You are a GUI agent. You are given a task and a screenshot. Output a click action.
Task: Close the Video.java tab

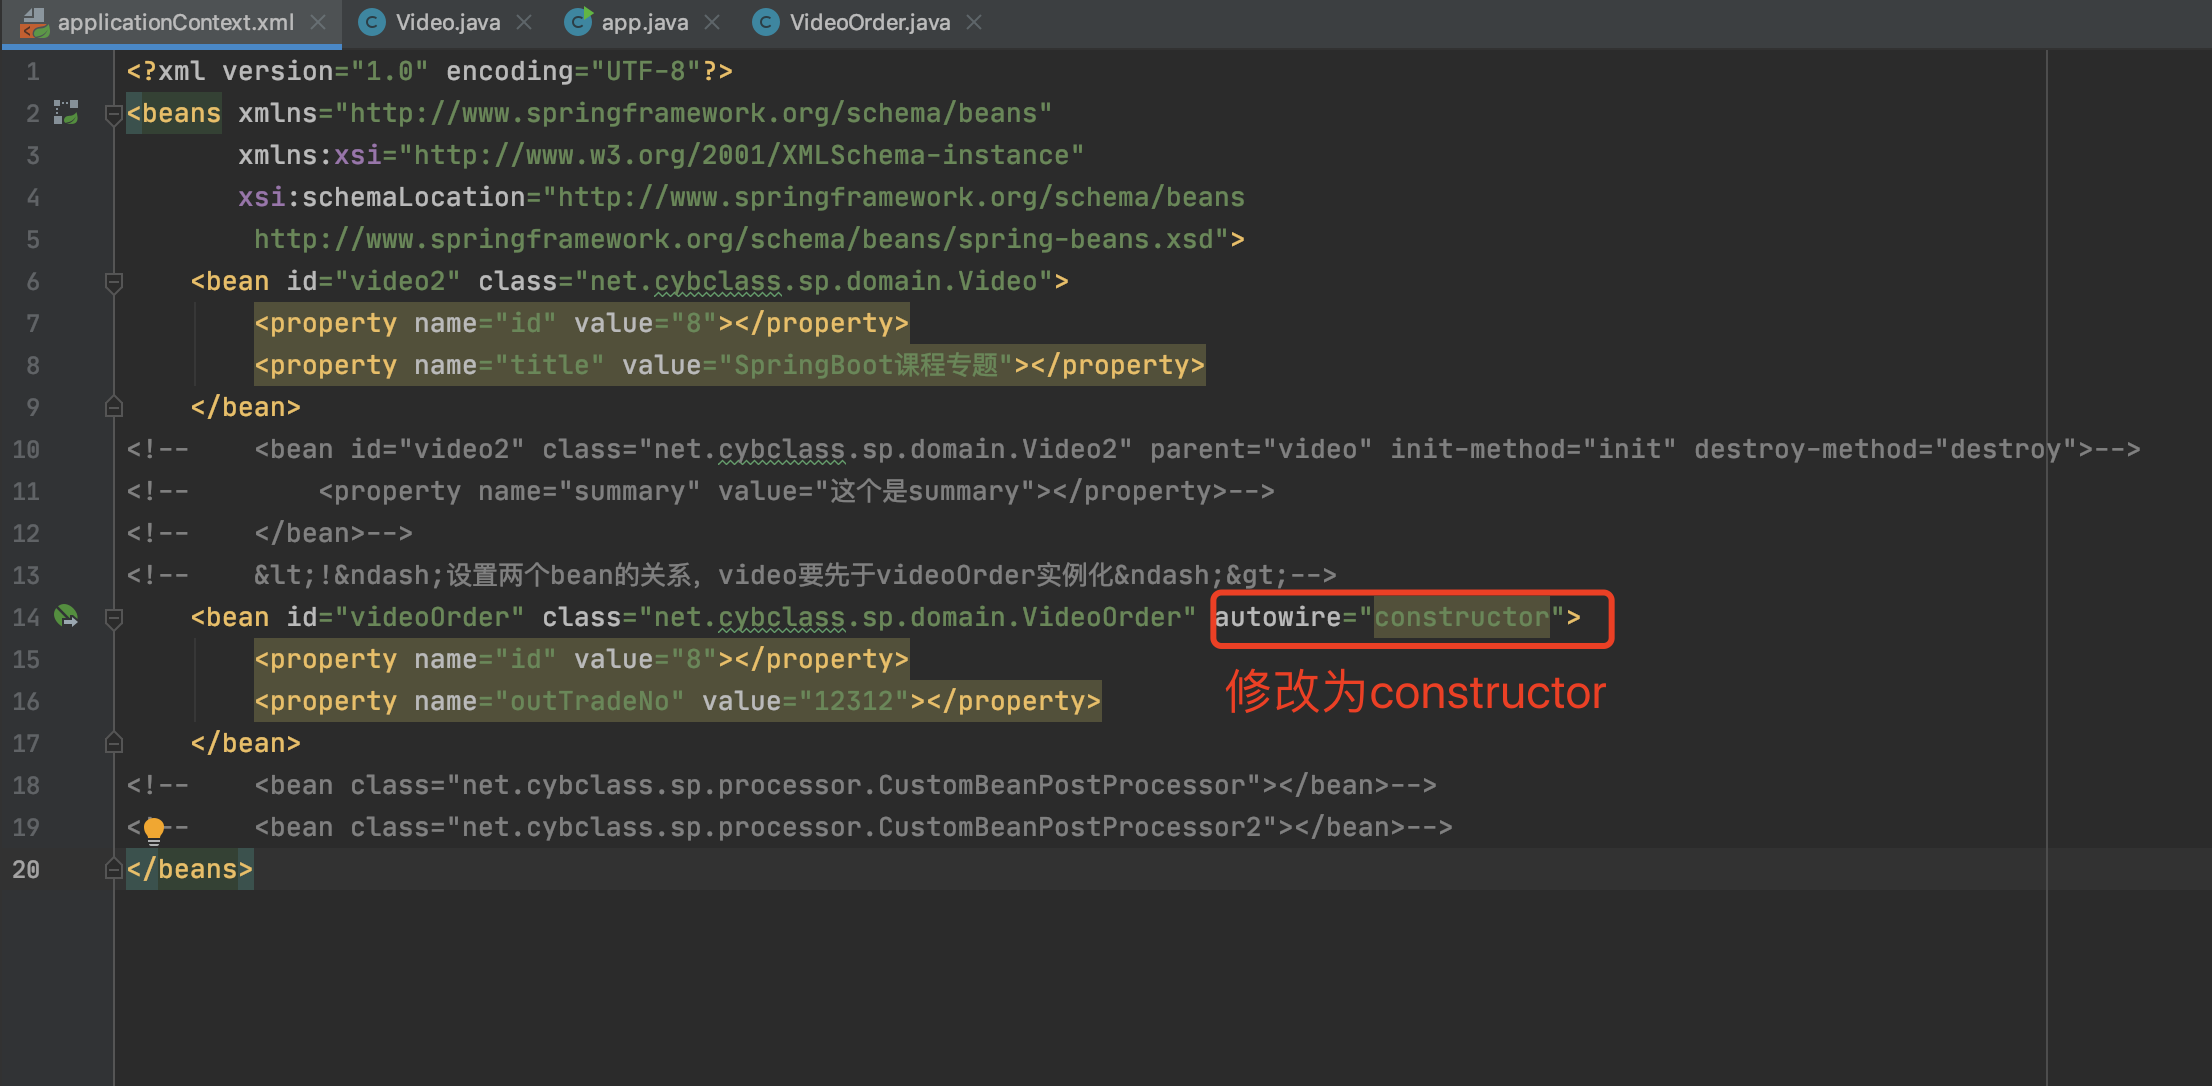click(524, 22)
